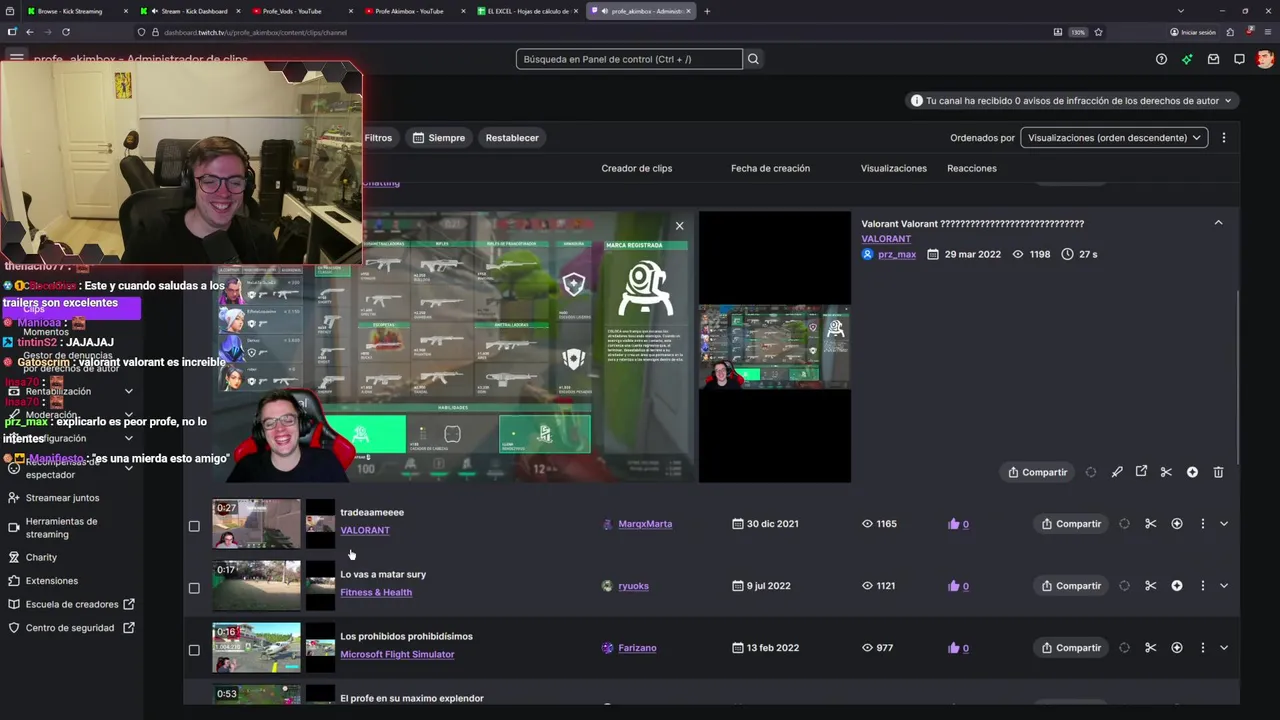The height and width of the screenshot is (720, 1280).
Task: Open the three-dot menu for Los prohibidos prohibidísimos
Action: (1202, 648)
